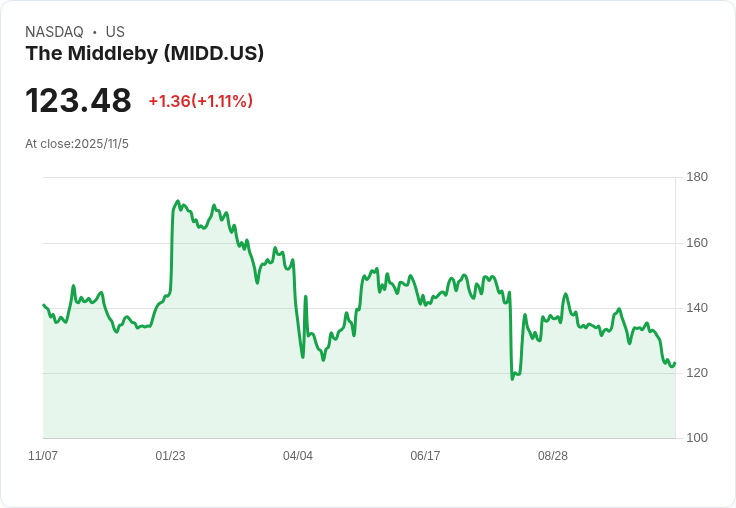Viewport: 736px width, 508px height.
Task: Select the current price 123.48
Action: point(78,100)
